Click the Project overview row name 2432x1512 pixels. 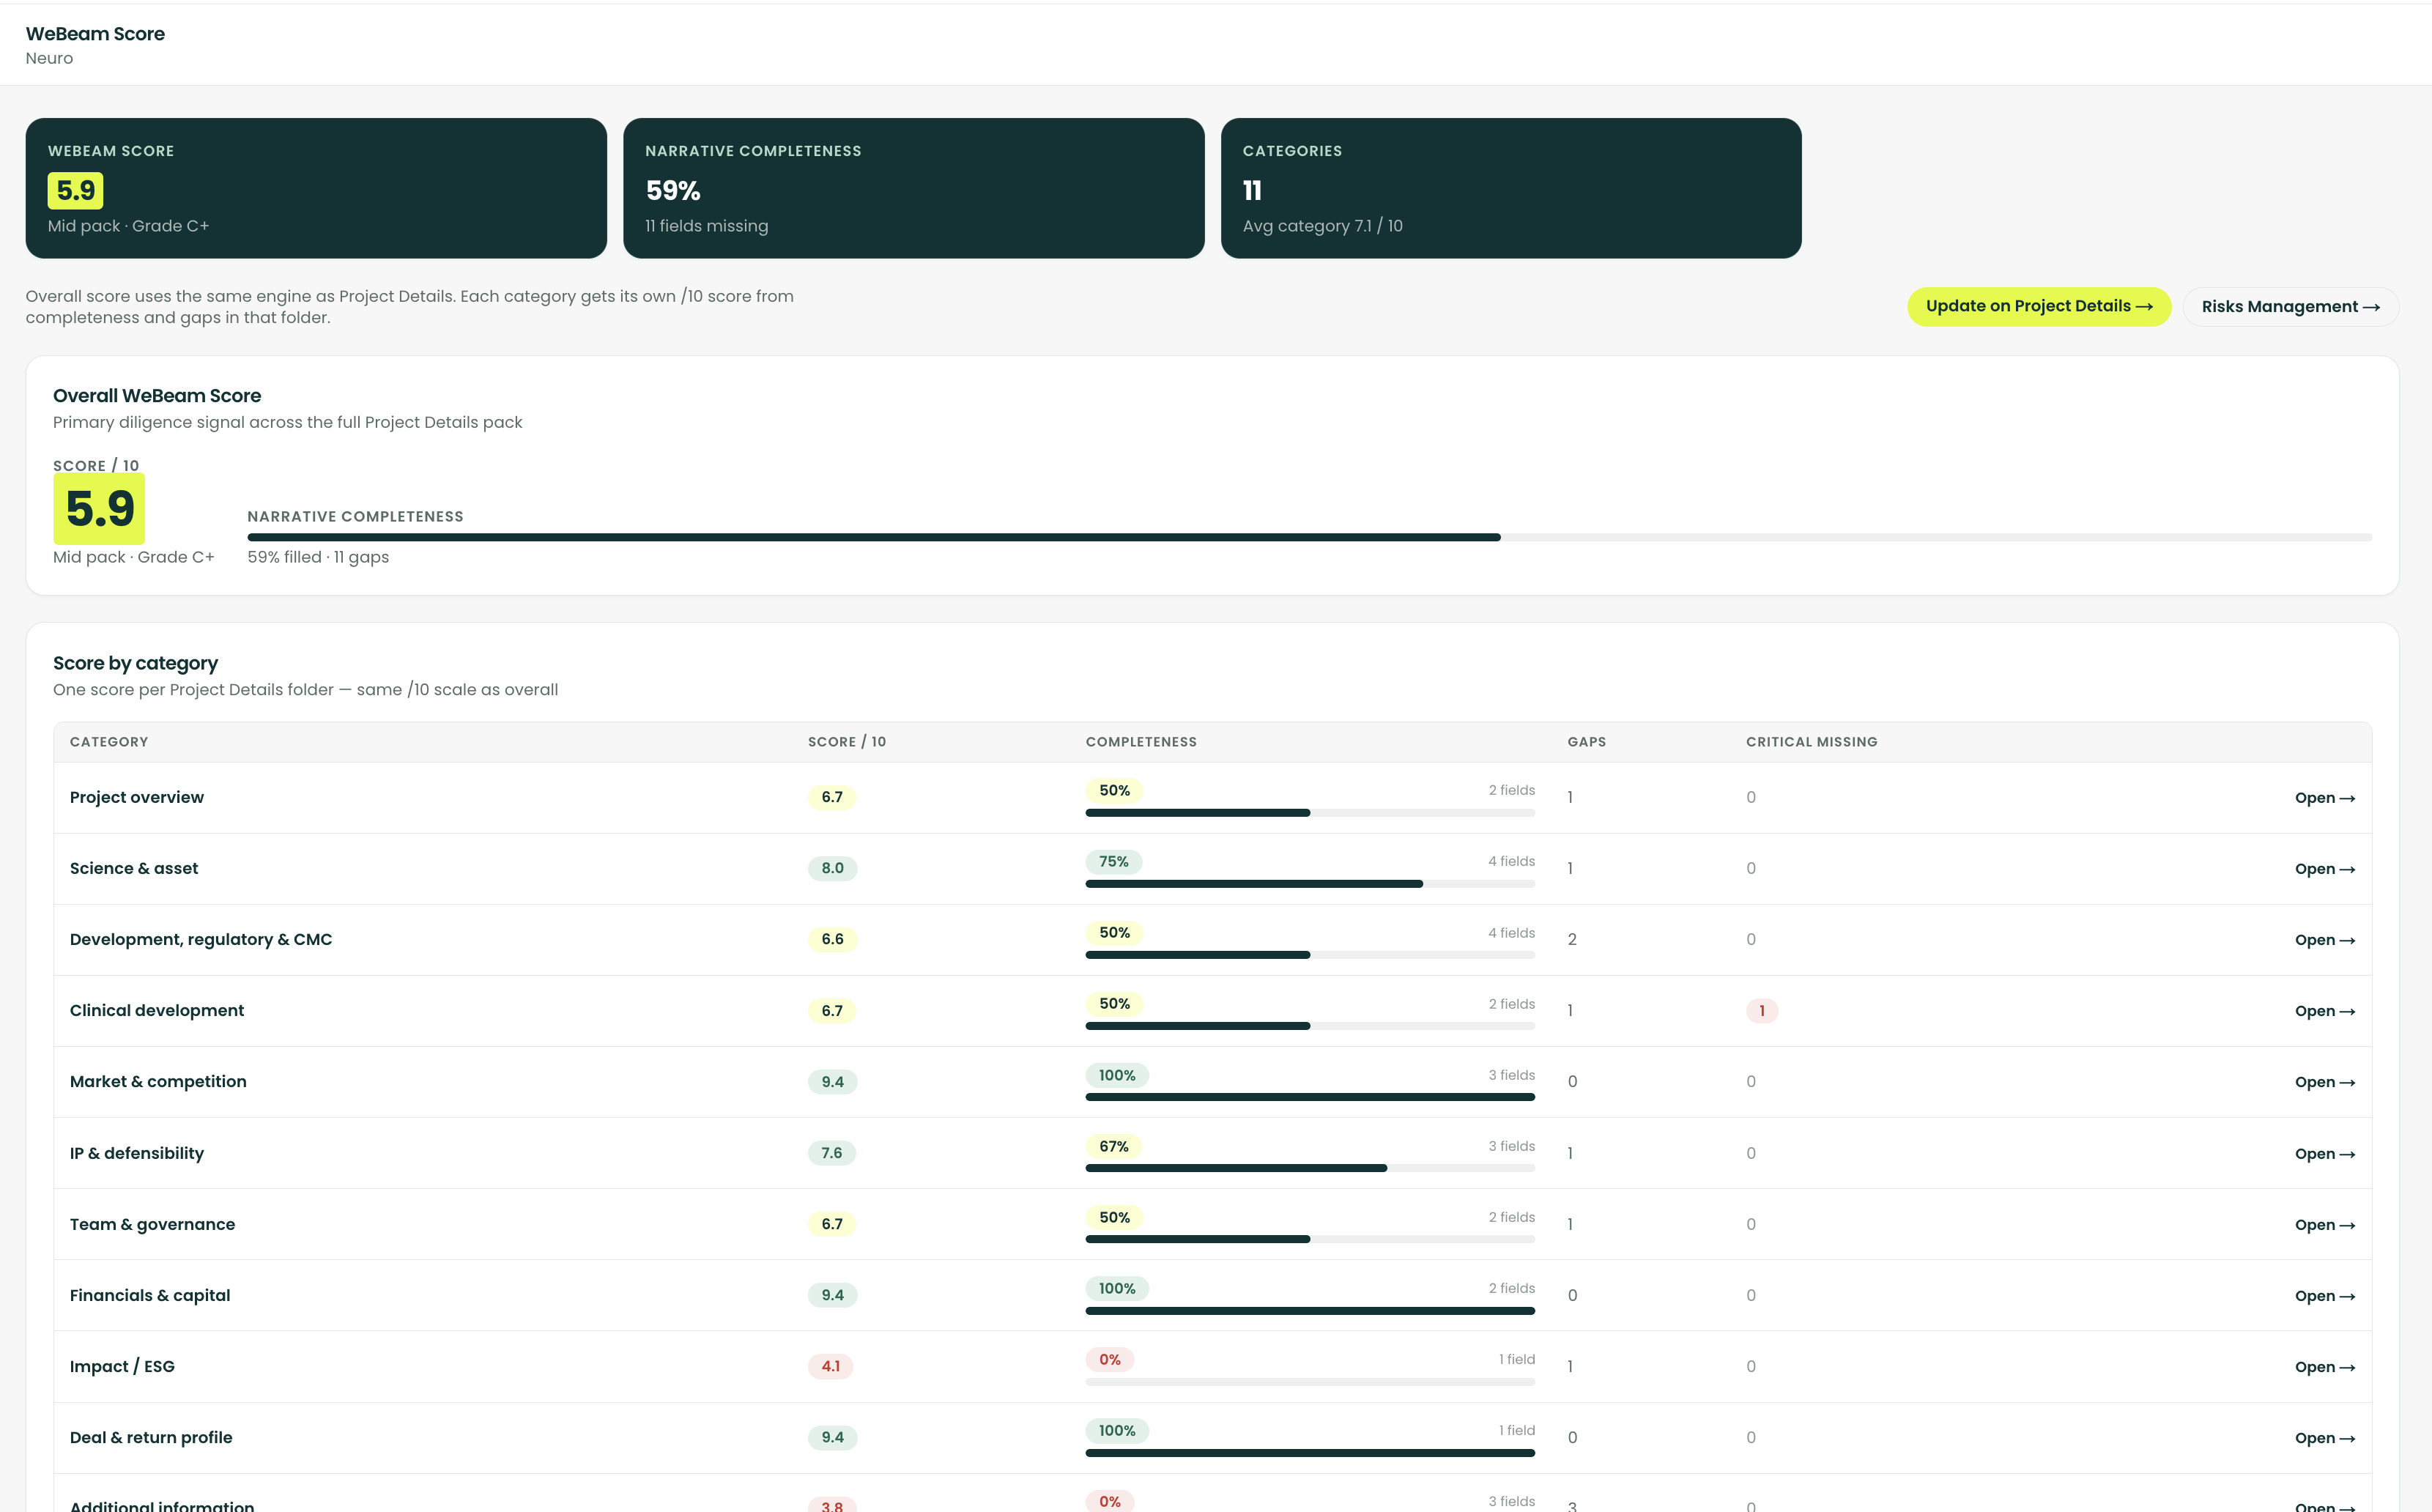pyautogui.click(x=137, y=797)
